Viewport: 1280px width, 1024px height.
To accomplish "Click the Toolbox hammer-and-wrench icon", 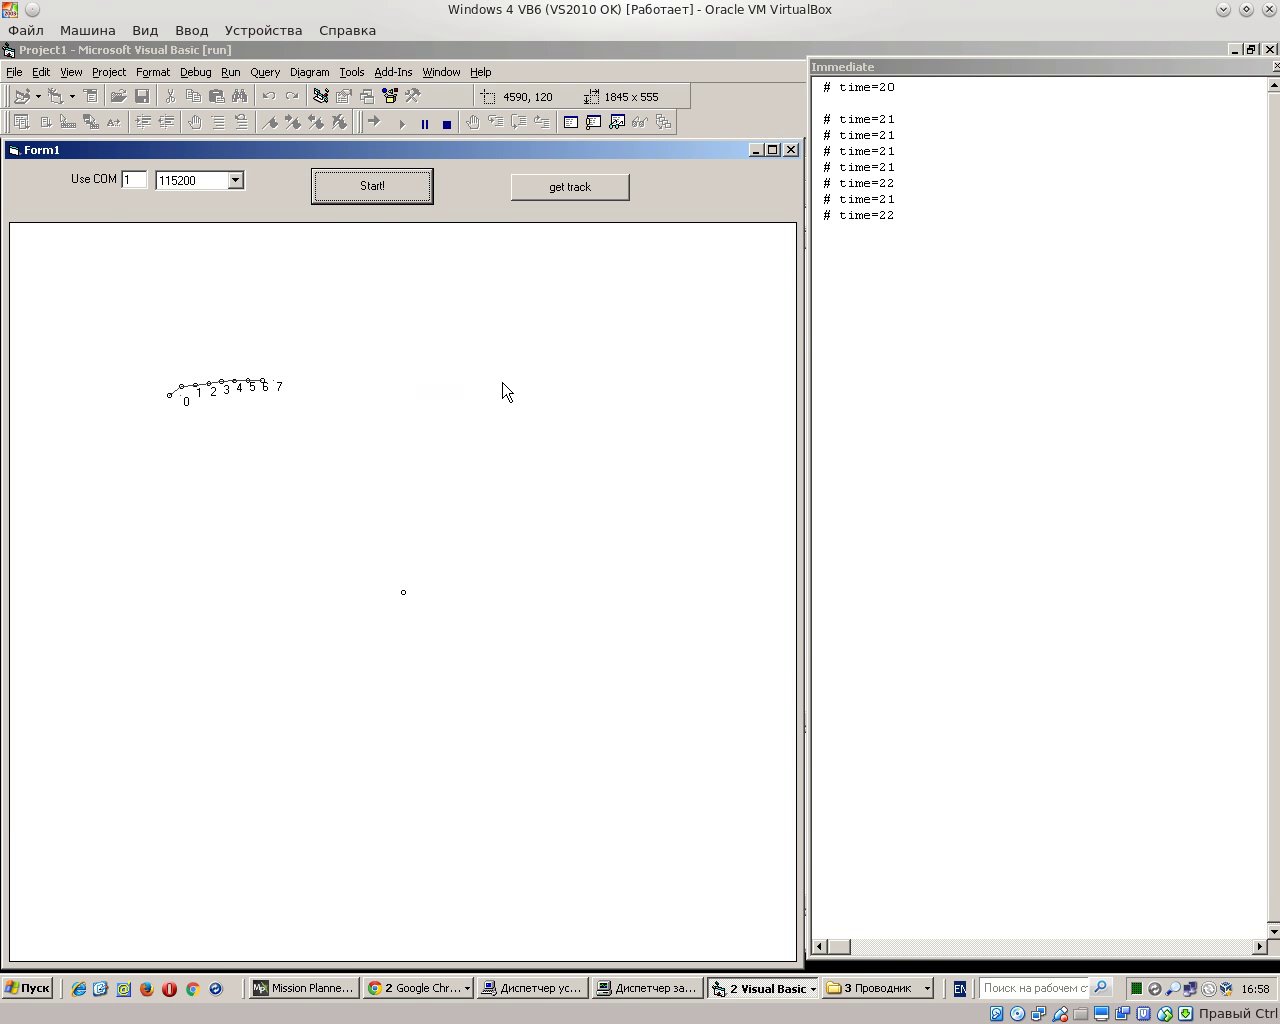I will 413,97.
